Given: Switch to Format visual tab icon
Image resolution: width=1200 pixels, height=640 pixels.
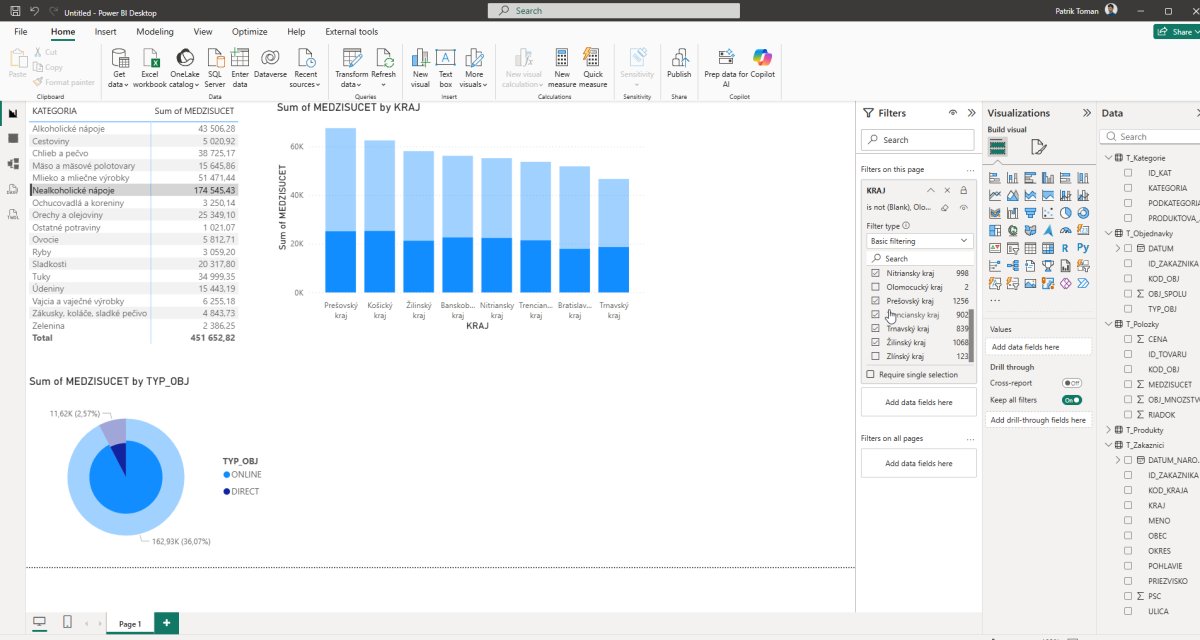Looking at the screenshot, I should pos(1038,147).
